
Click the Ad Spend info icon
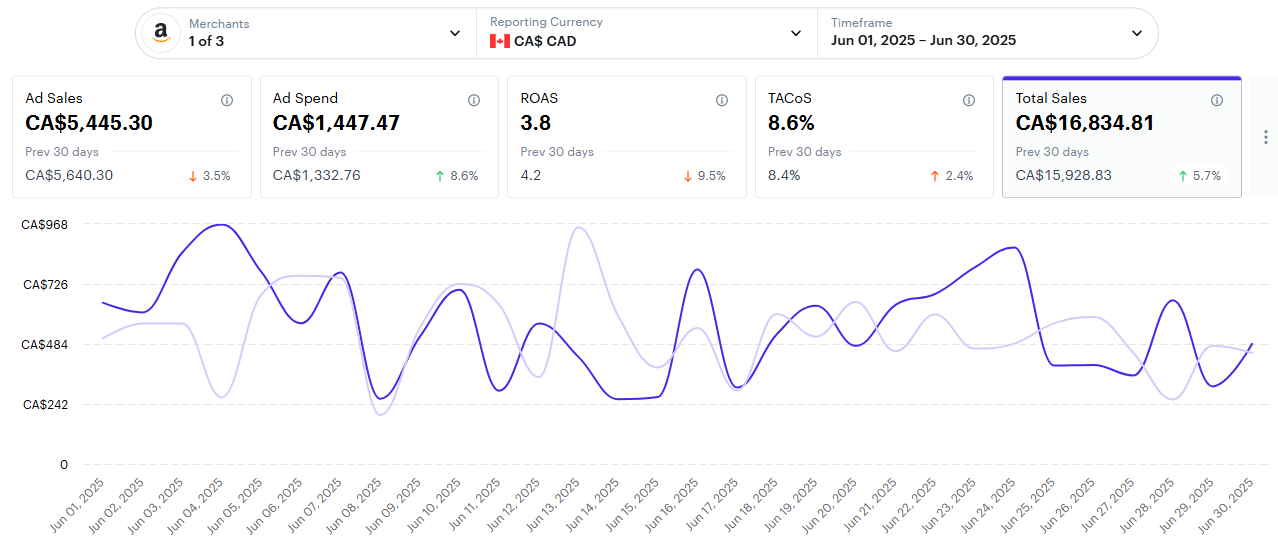pyautogui.click(x=474, y=100)
